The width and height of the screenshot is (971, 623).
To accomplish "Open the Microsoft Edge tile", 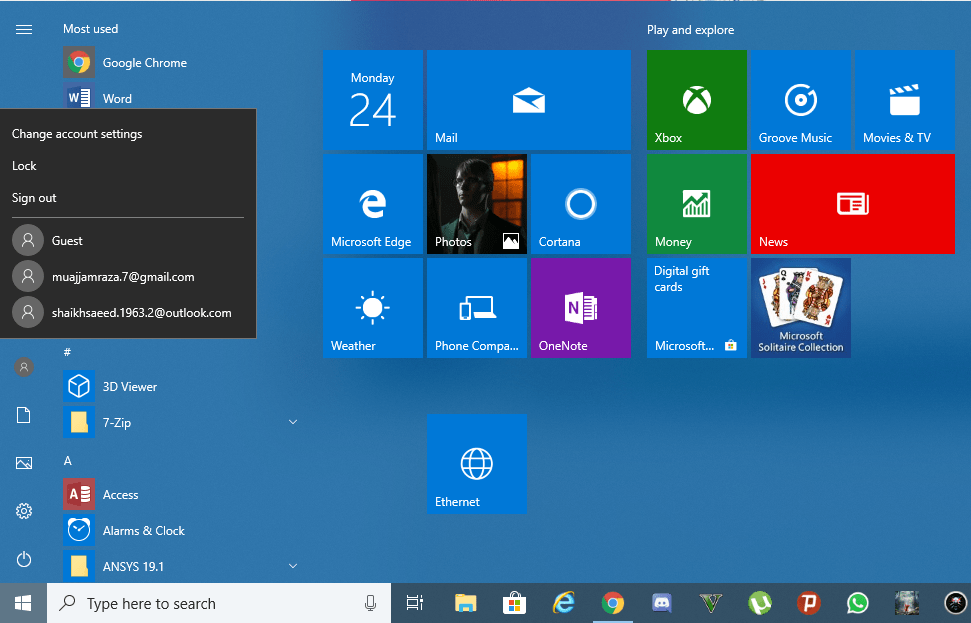I will pos(372,204).
